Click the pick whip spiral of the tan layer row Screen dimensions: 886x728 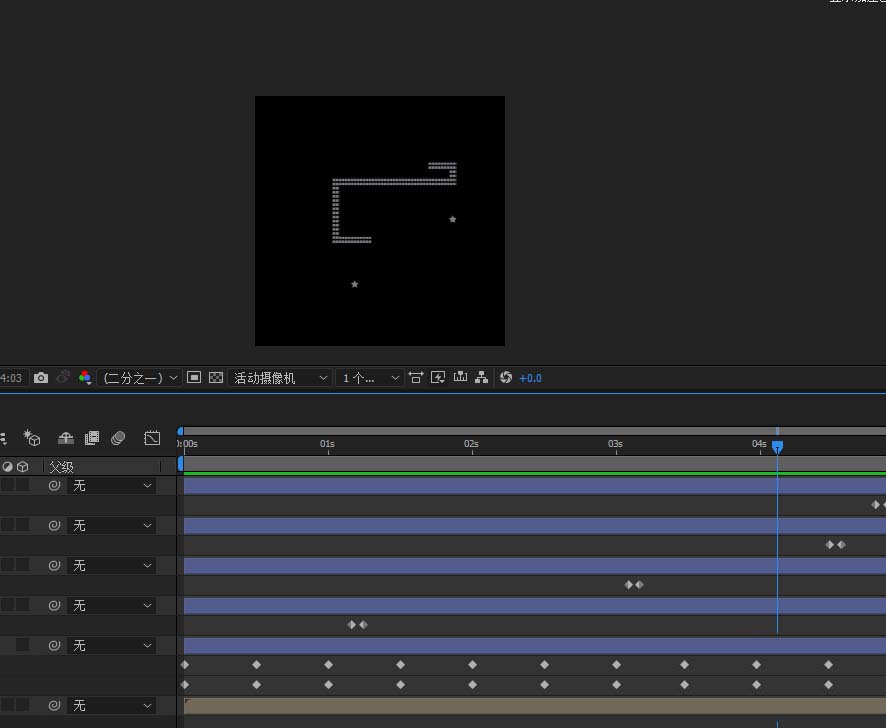[54, 705]
